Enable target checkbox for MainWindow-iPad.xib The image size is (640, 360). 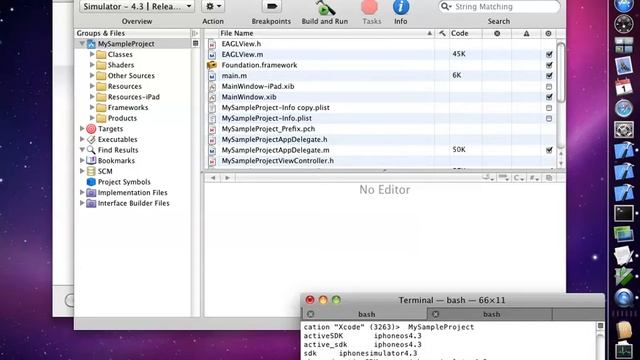pyautogui.click(x=549, y=87)
